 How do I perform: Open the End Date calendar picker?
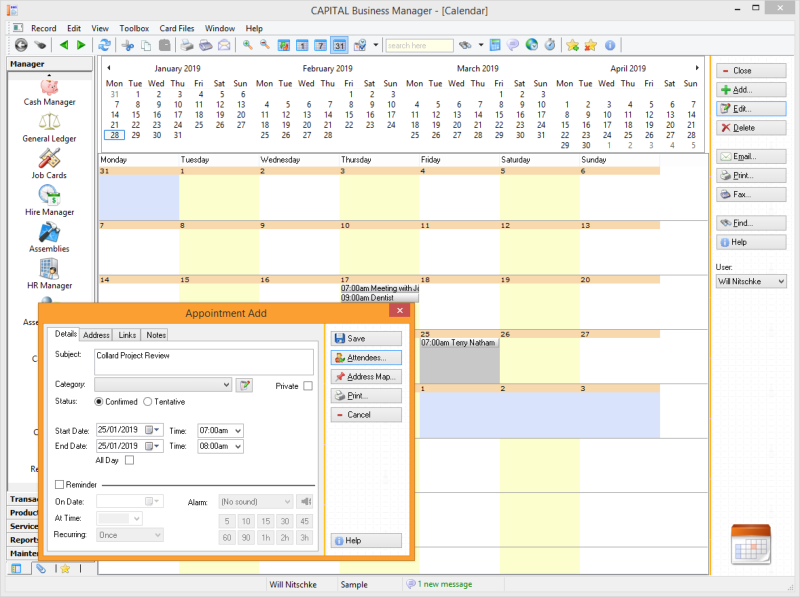[x=152, y=446]
